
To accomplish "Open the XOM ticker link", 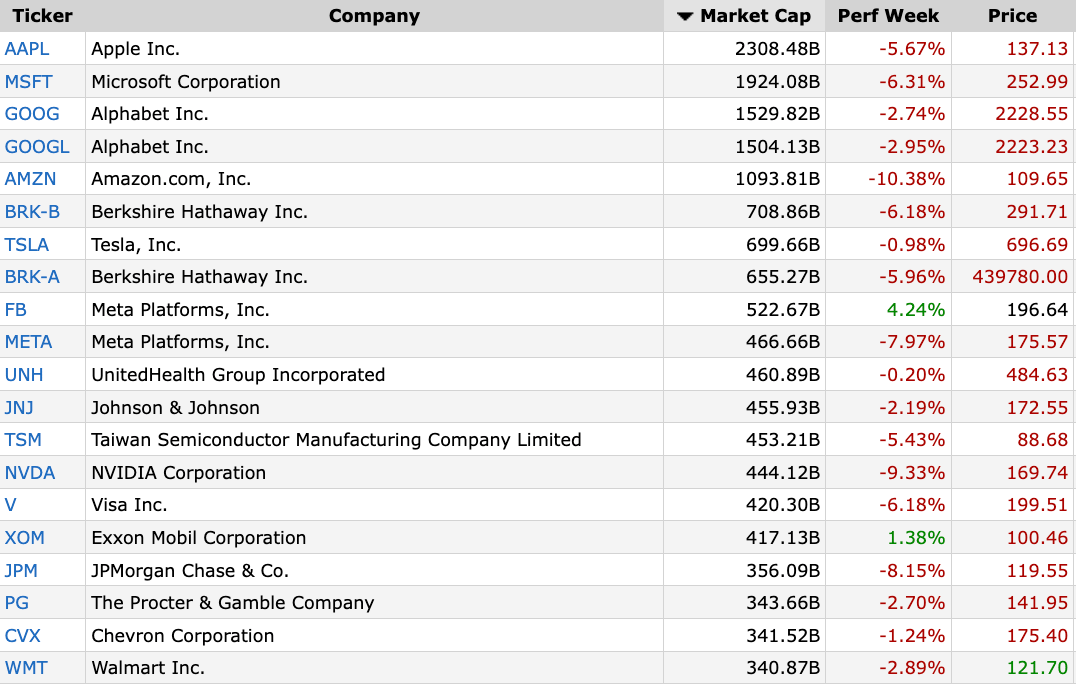I will [25, 538].
